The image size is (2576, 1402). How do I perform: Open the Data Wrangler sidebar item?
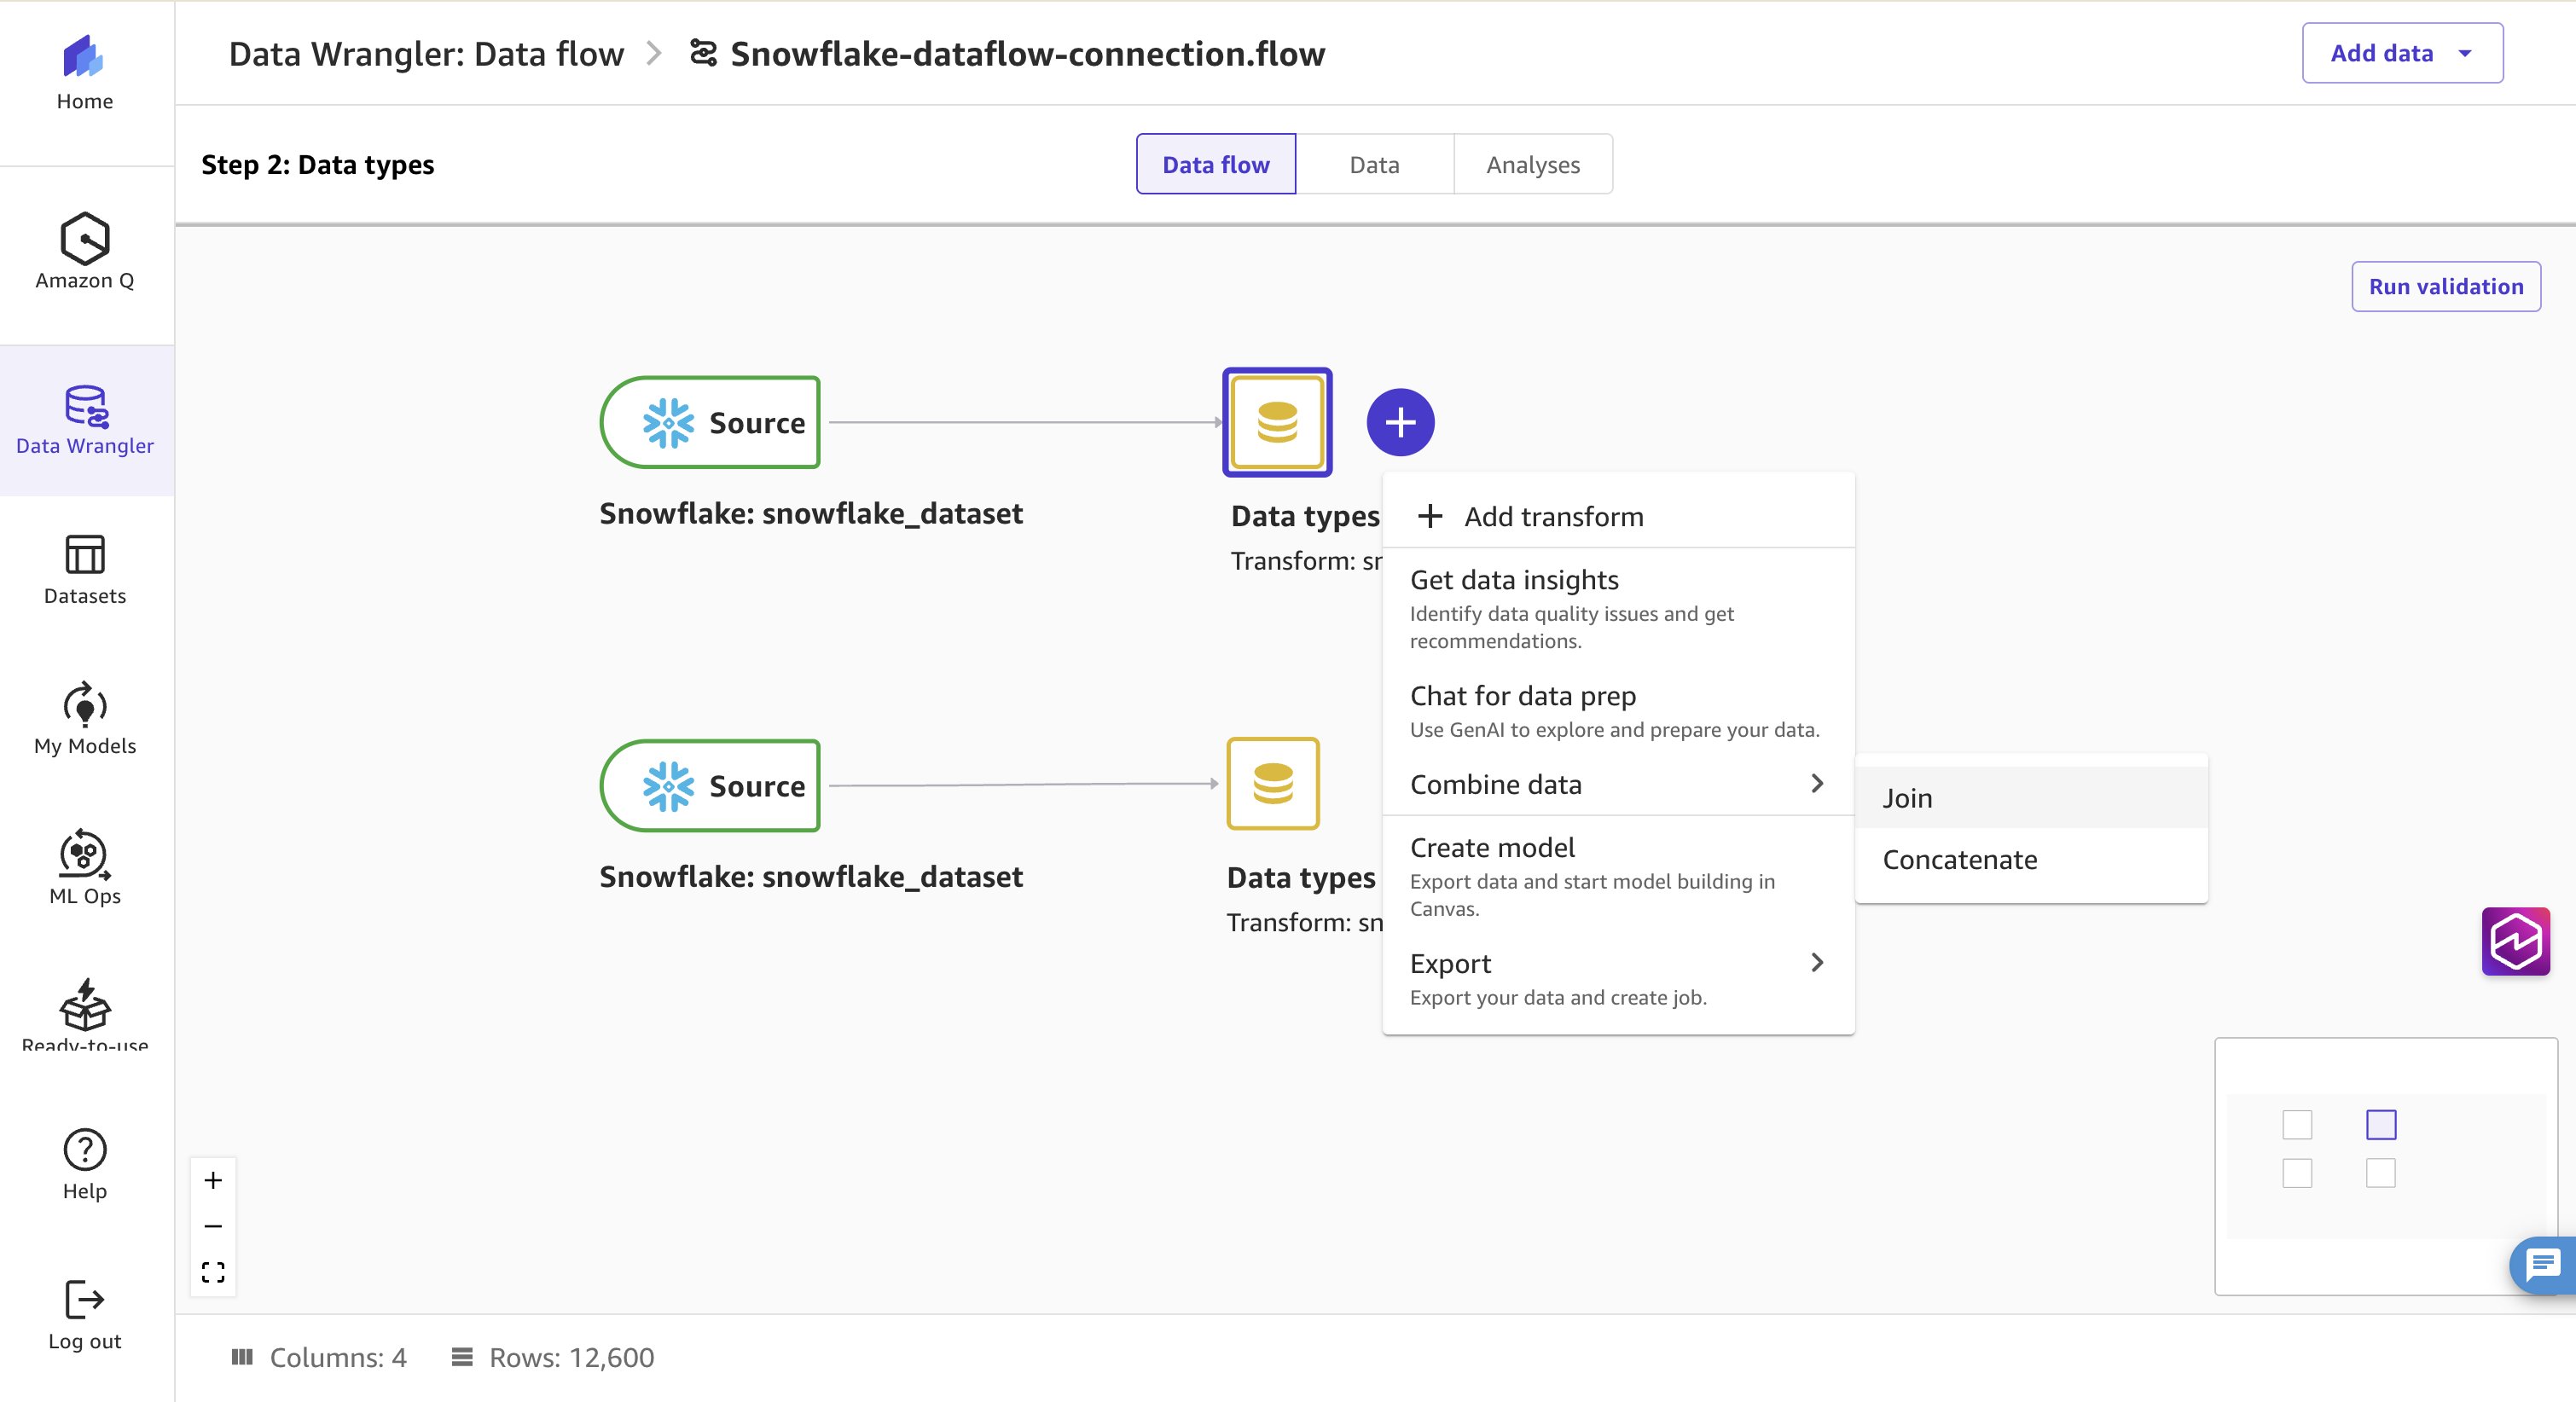click(x=85, y=420)
